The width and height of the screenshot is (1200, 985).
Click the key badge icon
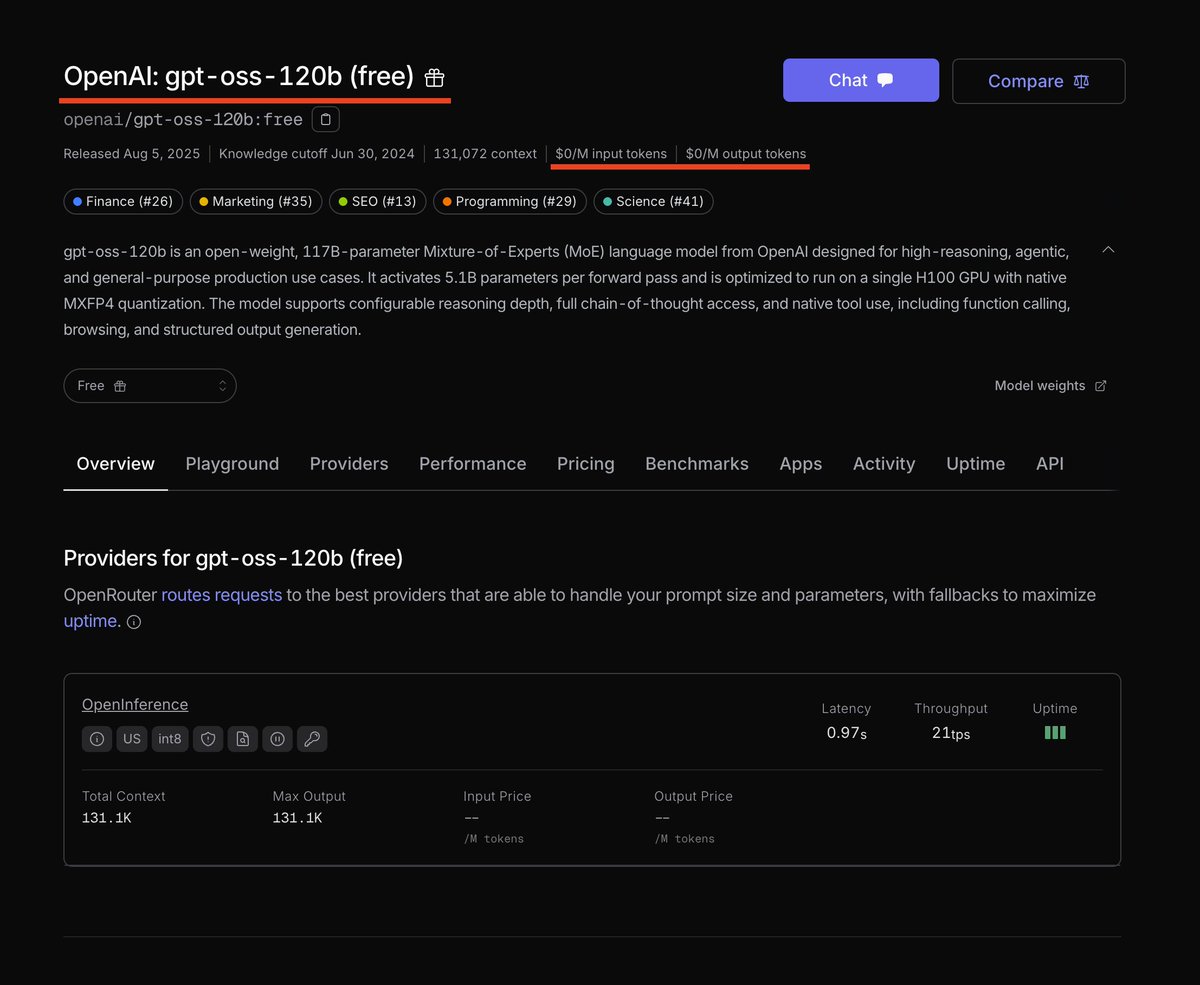[312, 739]
